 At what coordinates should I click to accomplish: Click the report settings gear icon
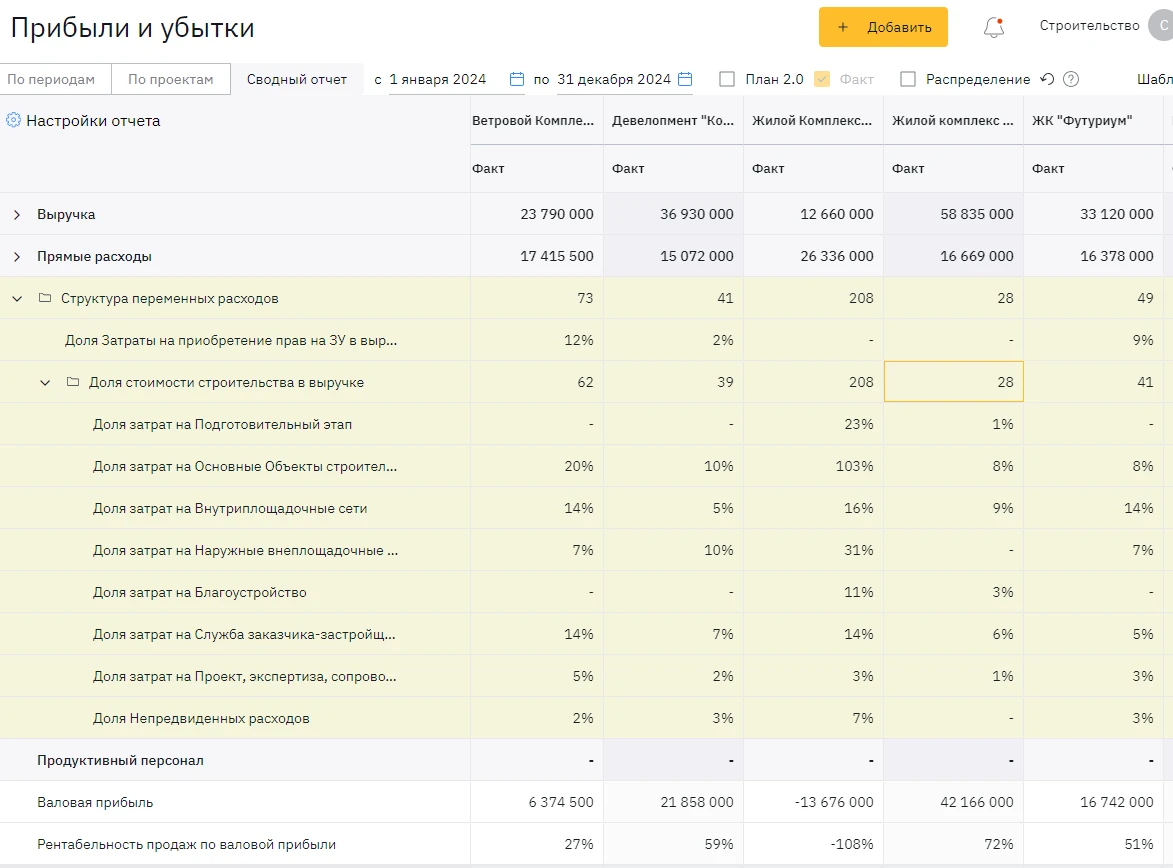13,120
